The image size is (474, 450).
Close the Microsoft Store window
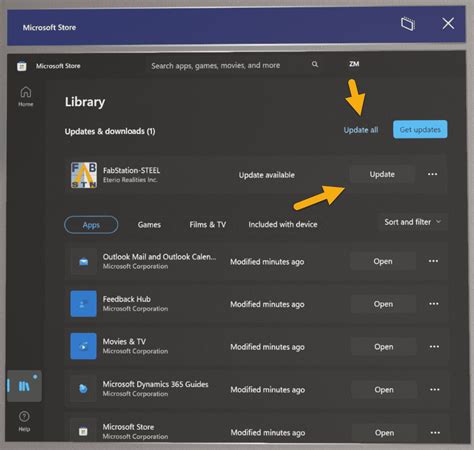(x=448, y=24)
